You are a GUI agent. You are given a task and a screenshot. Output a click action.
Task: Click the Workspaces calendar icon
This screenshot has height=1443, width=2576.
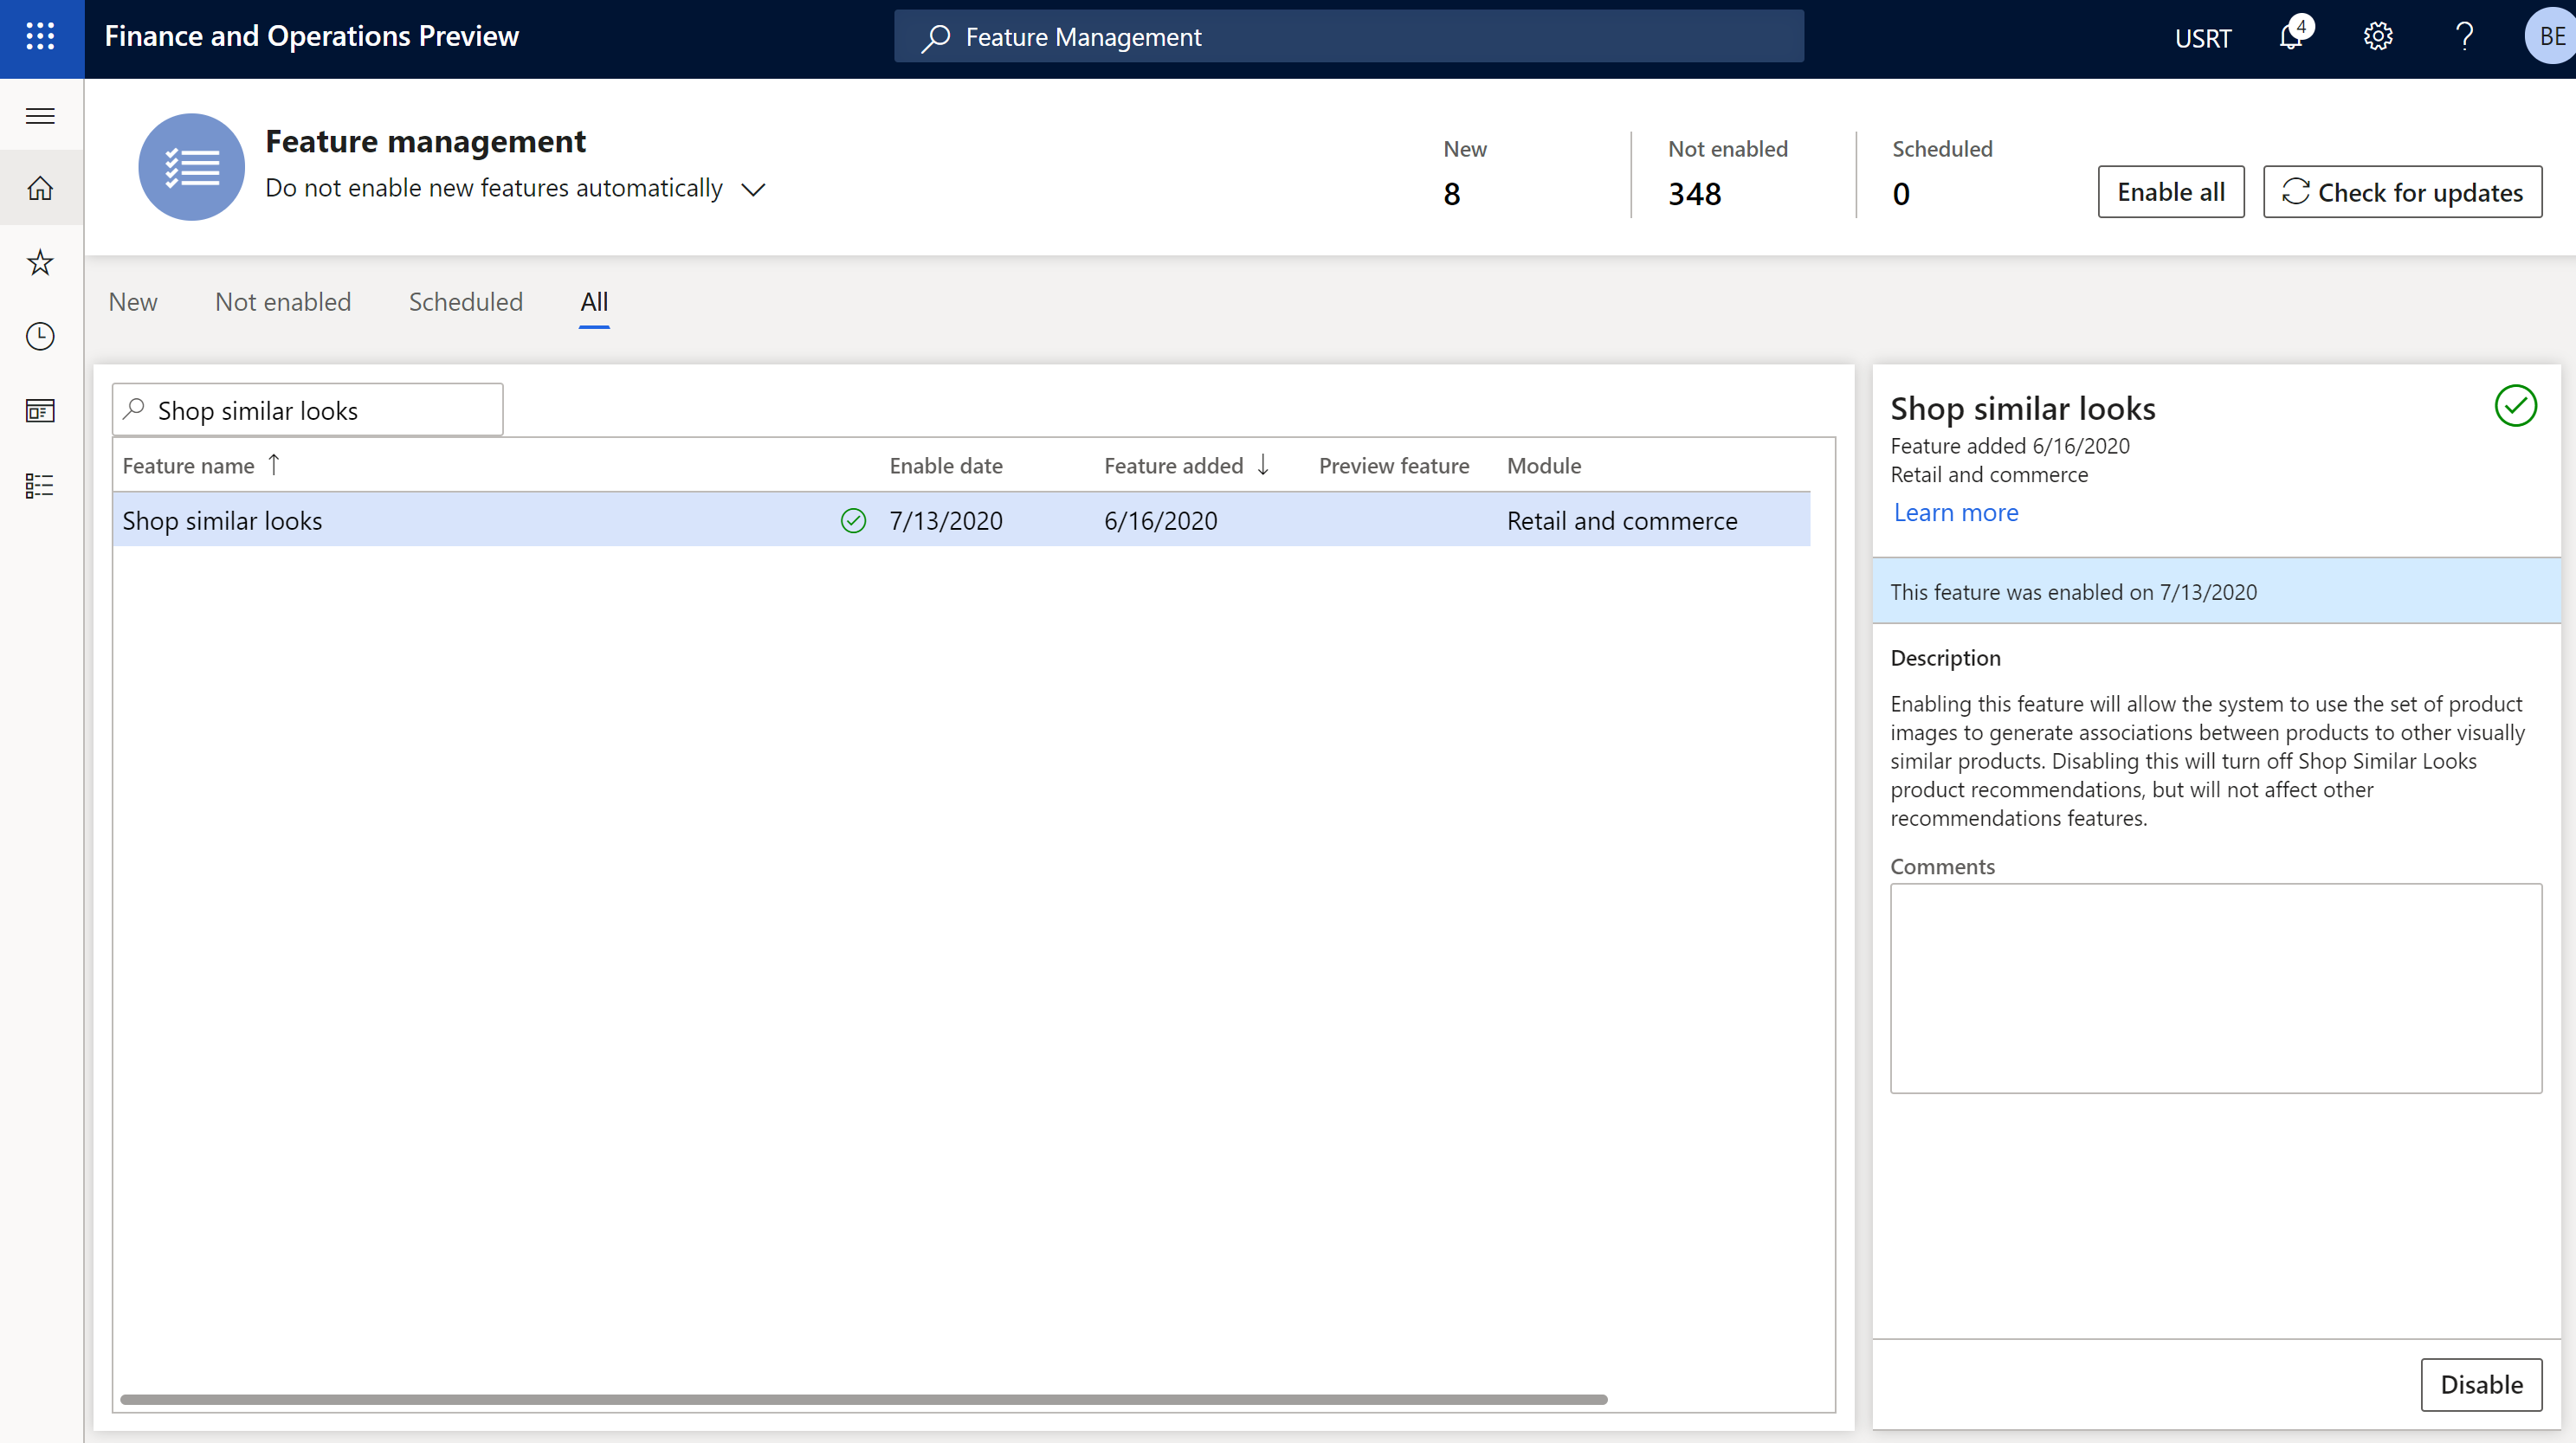point(41,410)
